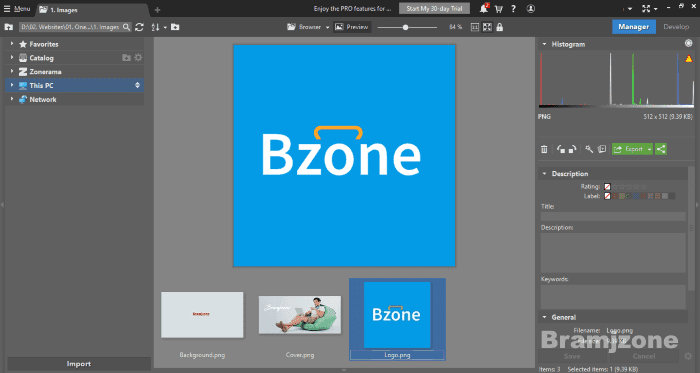
Task: Expand the Catalog tree node
Action: [12, 58]
